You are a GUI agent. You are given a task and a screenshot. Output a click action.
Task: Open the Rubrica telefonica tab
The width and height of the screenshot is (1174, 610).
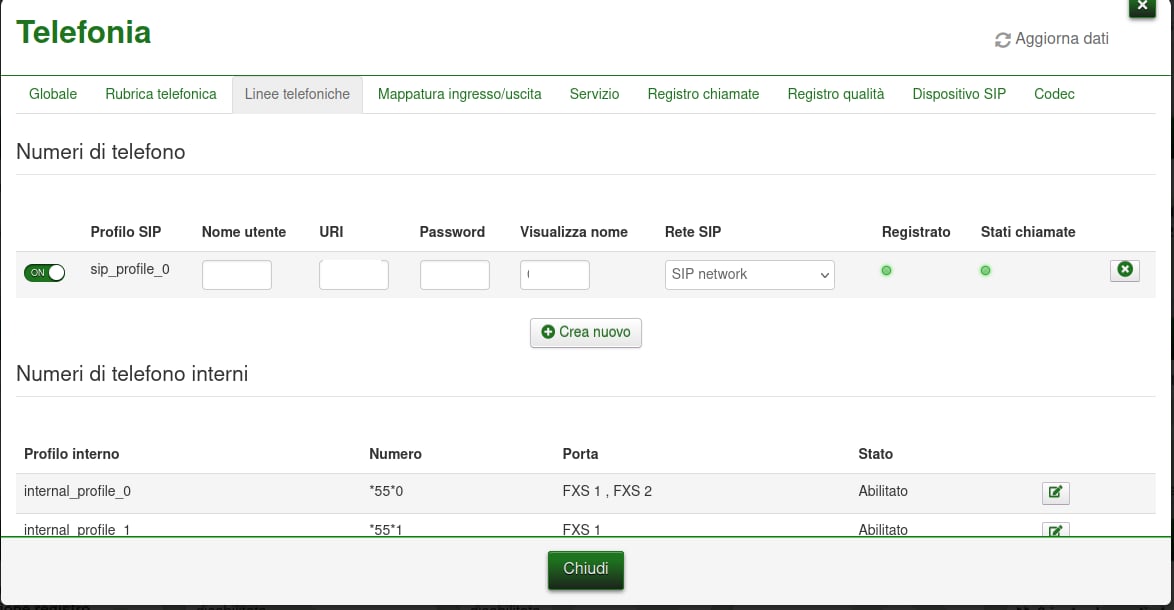(x=161, y=94)
